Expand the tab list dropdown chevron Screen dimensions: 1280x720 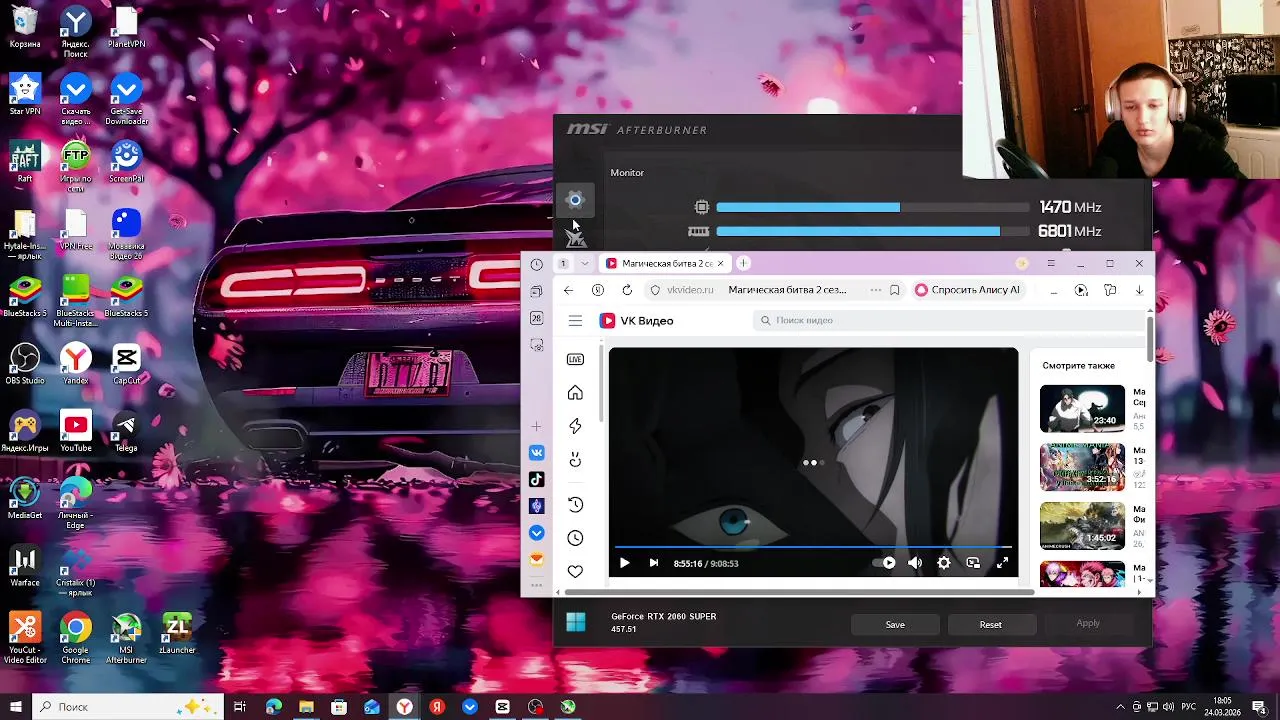(585, 264)
